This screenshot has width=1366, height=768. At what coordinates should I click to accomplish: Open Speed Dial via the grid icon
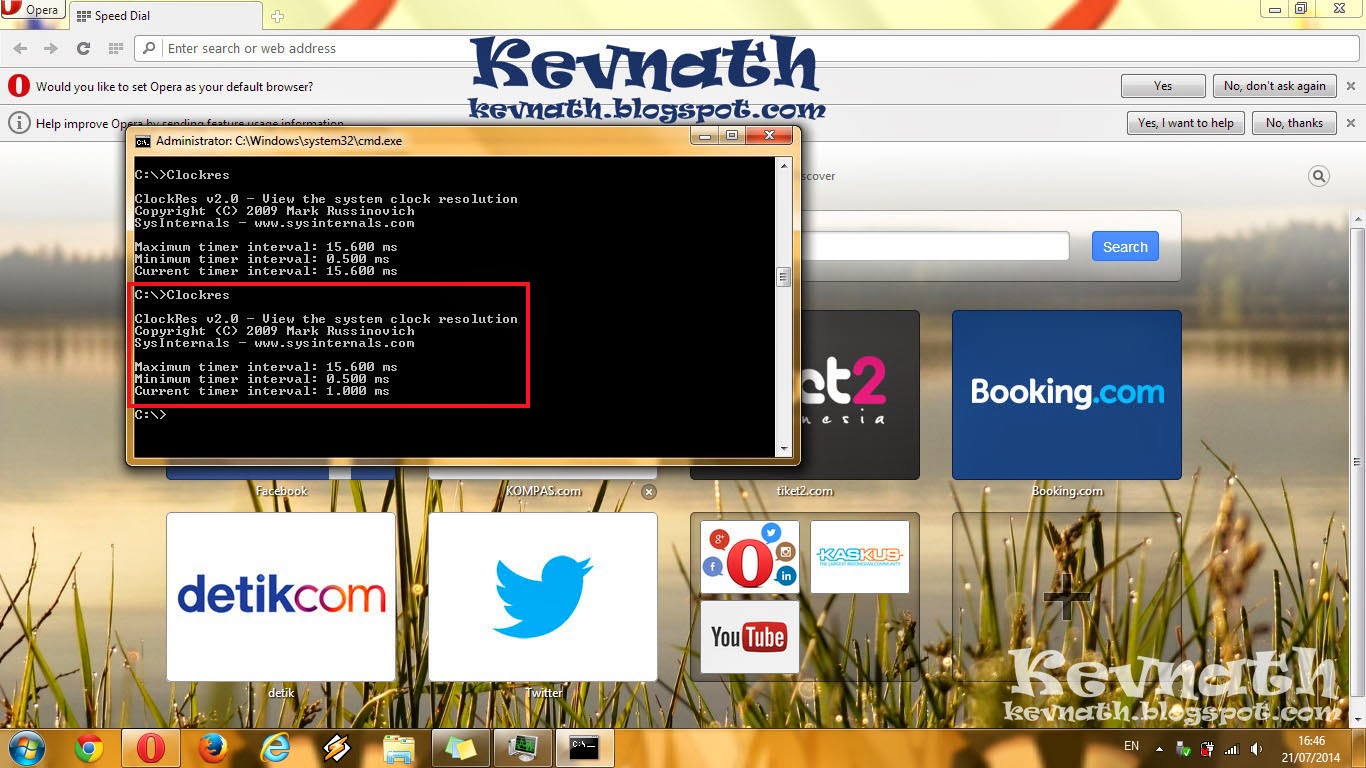pos(115,48)
